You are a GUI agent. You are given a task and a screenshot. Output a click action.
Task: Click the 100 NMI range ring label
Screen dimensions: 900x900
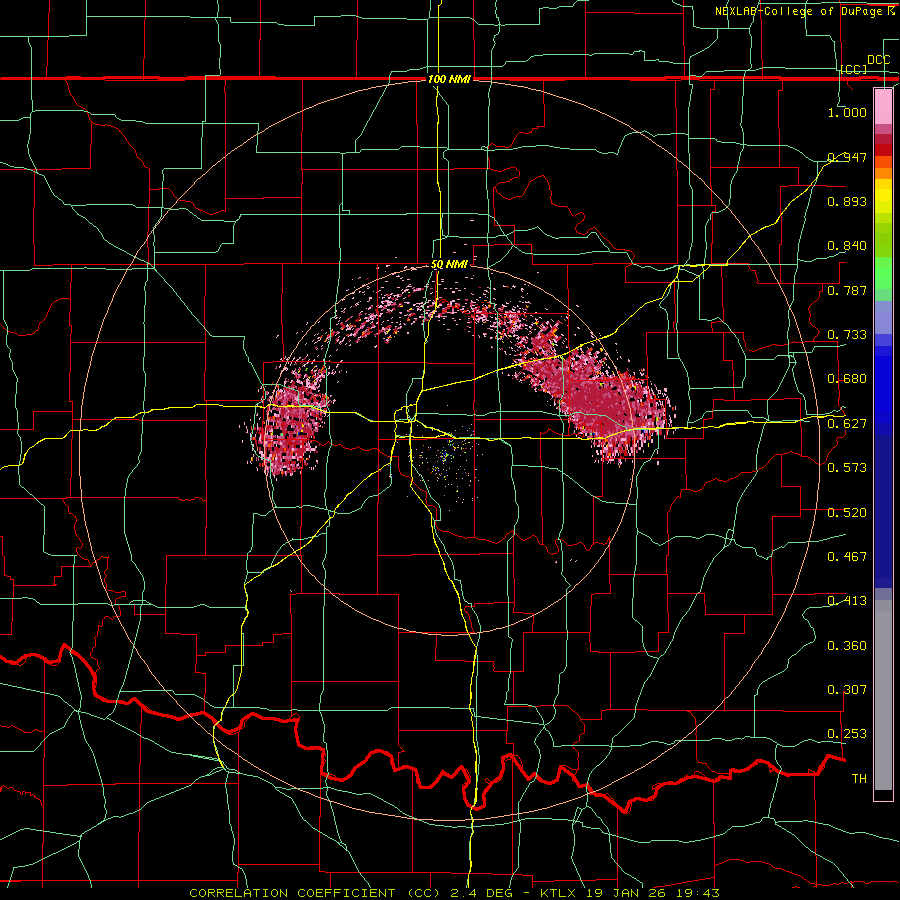click(449, 79)
